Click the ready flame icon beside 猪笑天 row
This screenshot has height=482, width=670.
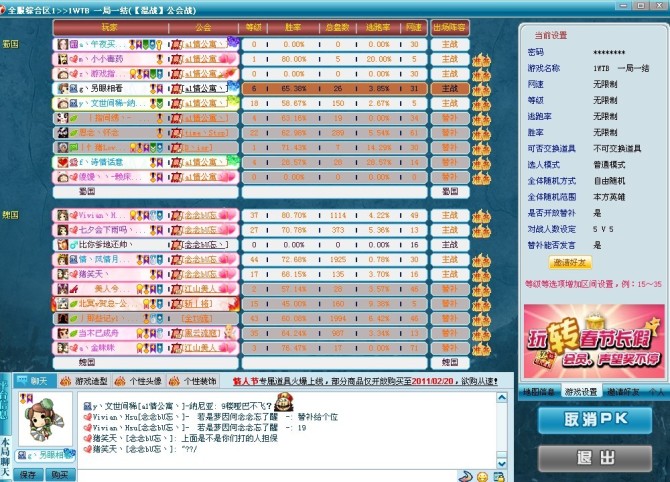click(482, 275)
